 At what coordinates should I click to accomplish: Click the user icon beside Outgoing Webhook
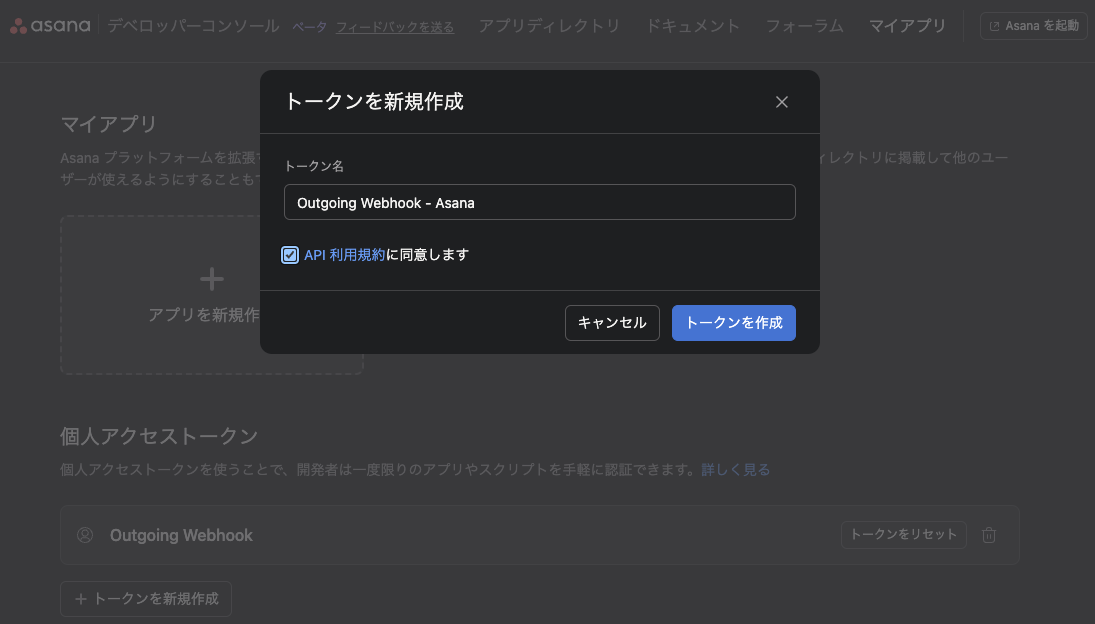pos(85,535)
